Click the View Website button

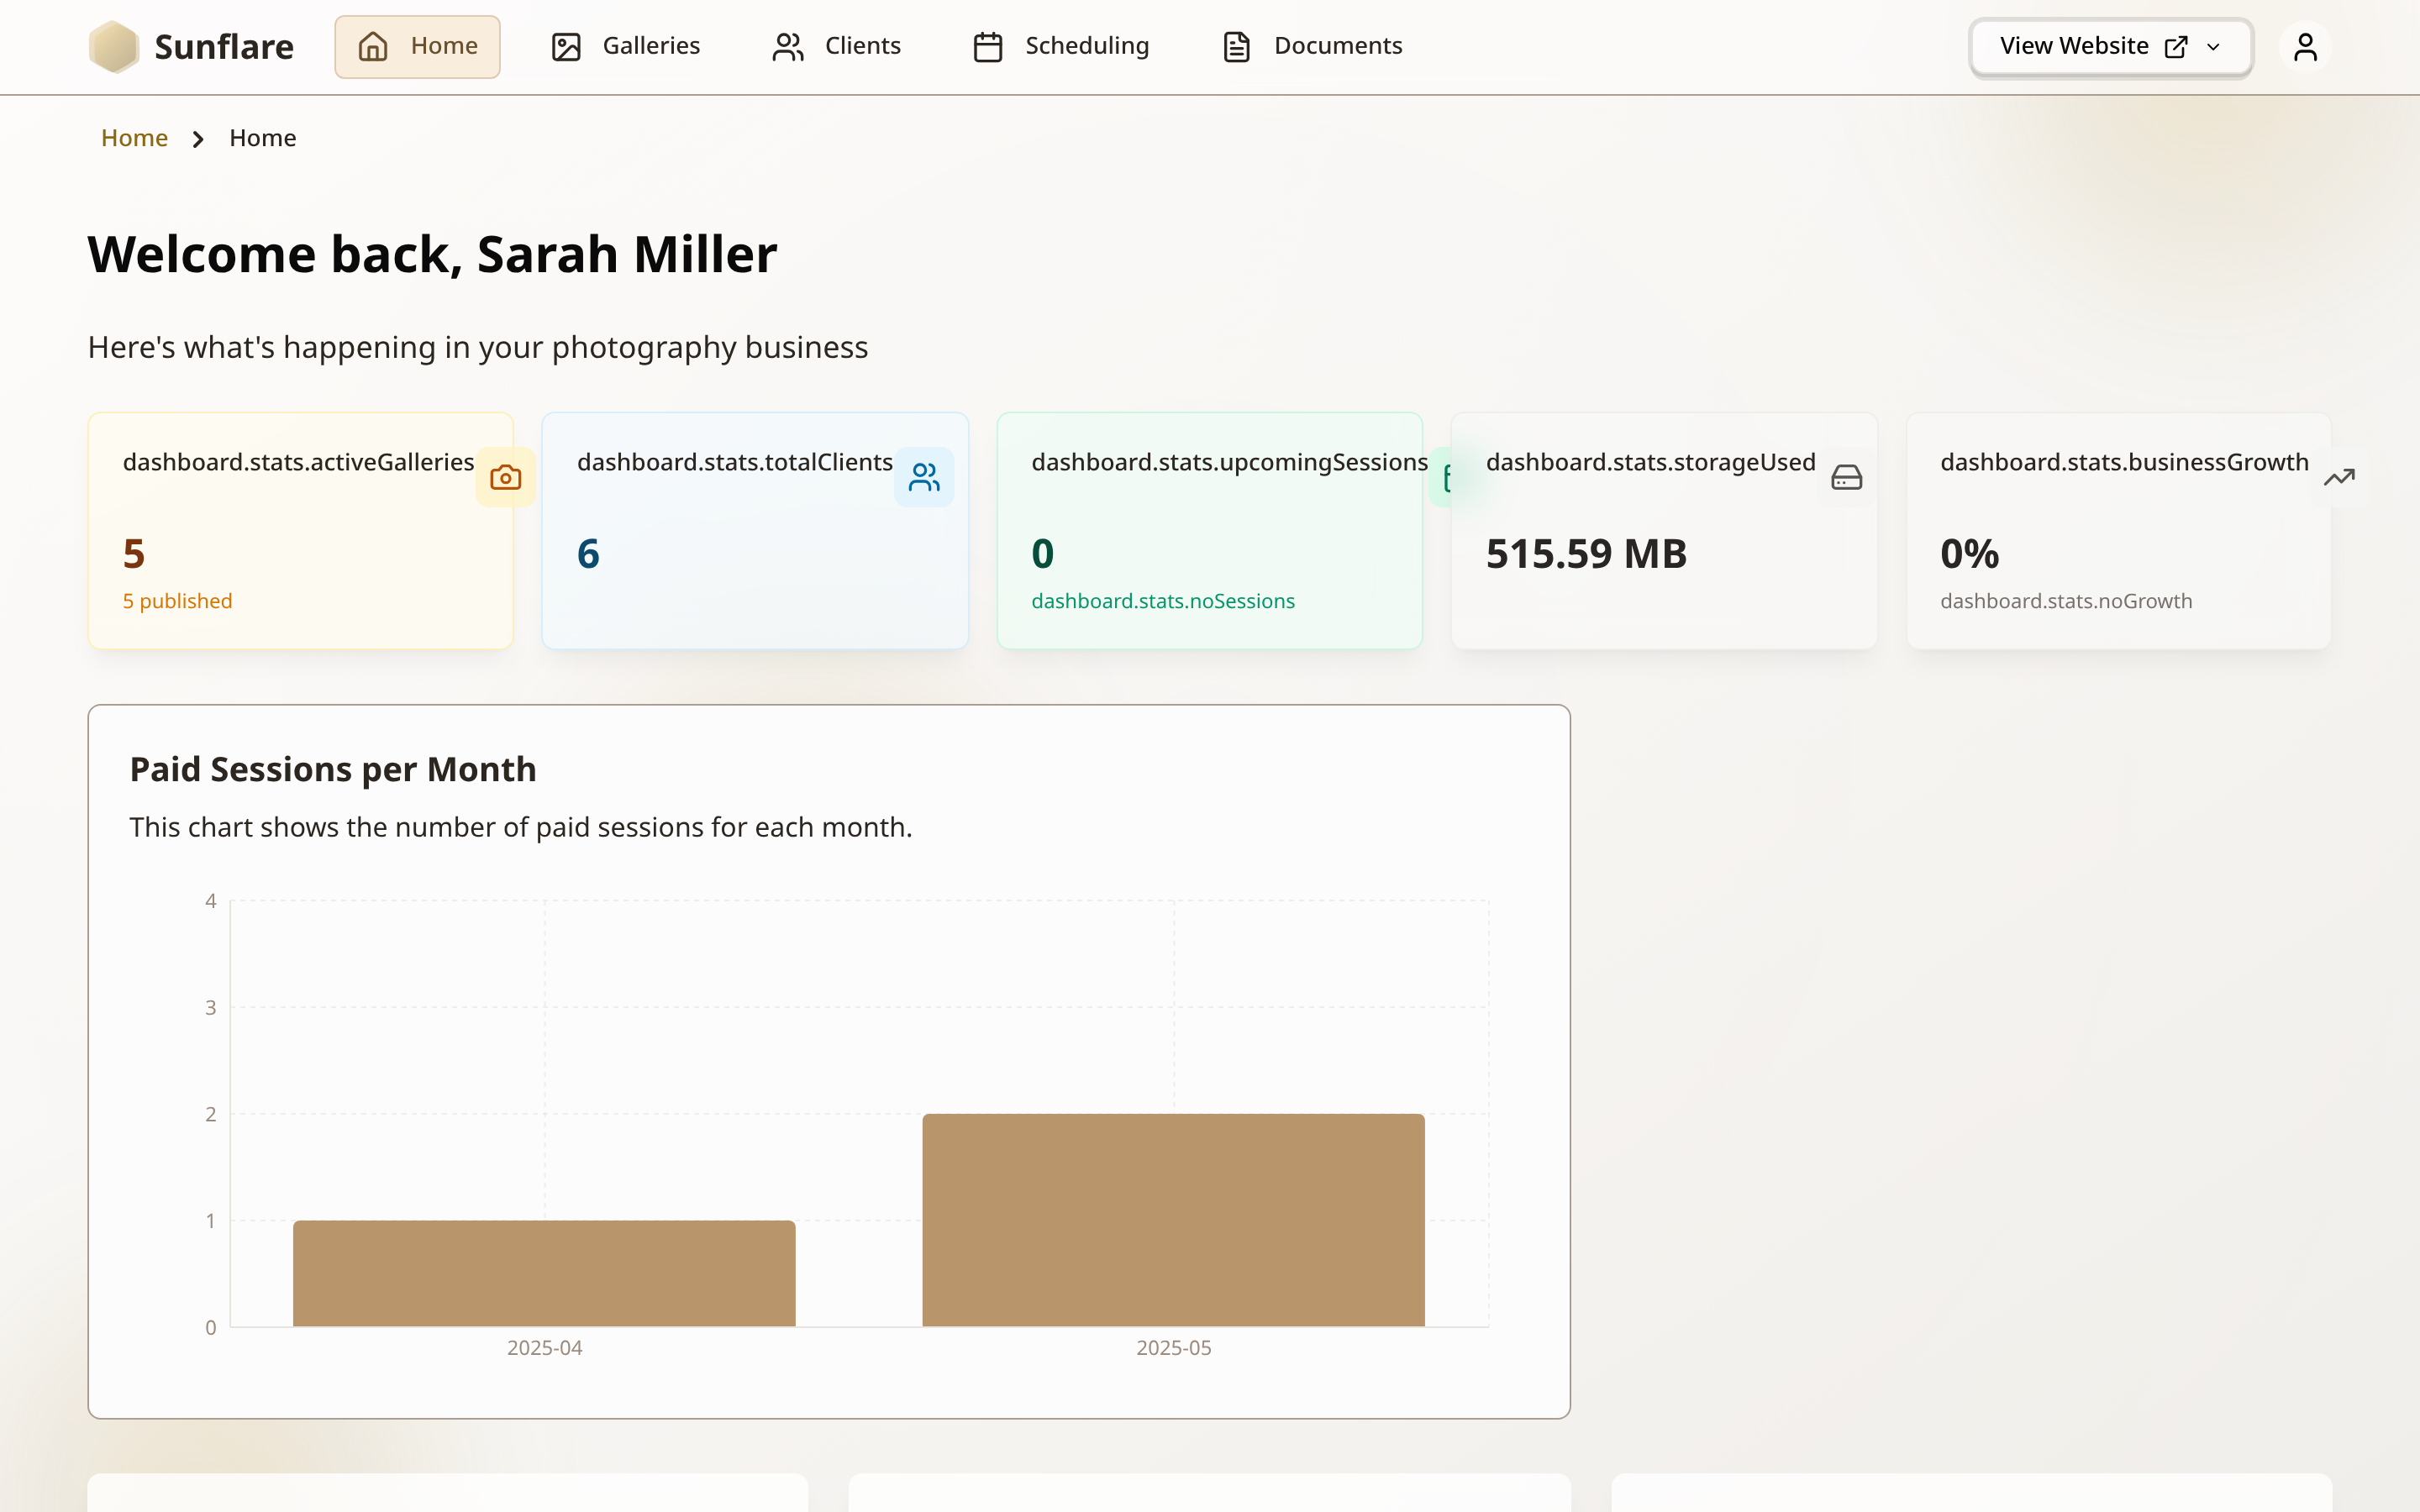(2072, 46)
